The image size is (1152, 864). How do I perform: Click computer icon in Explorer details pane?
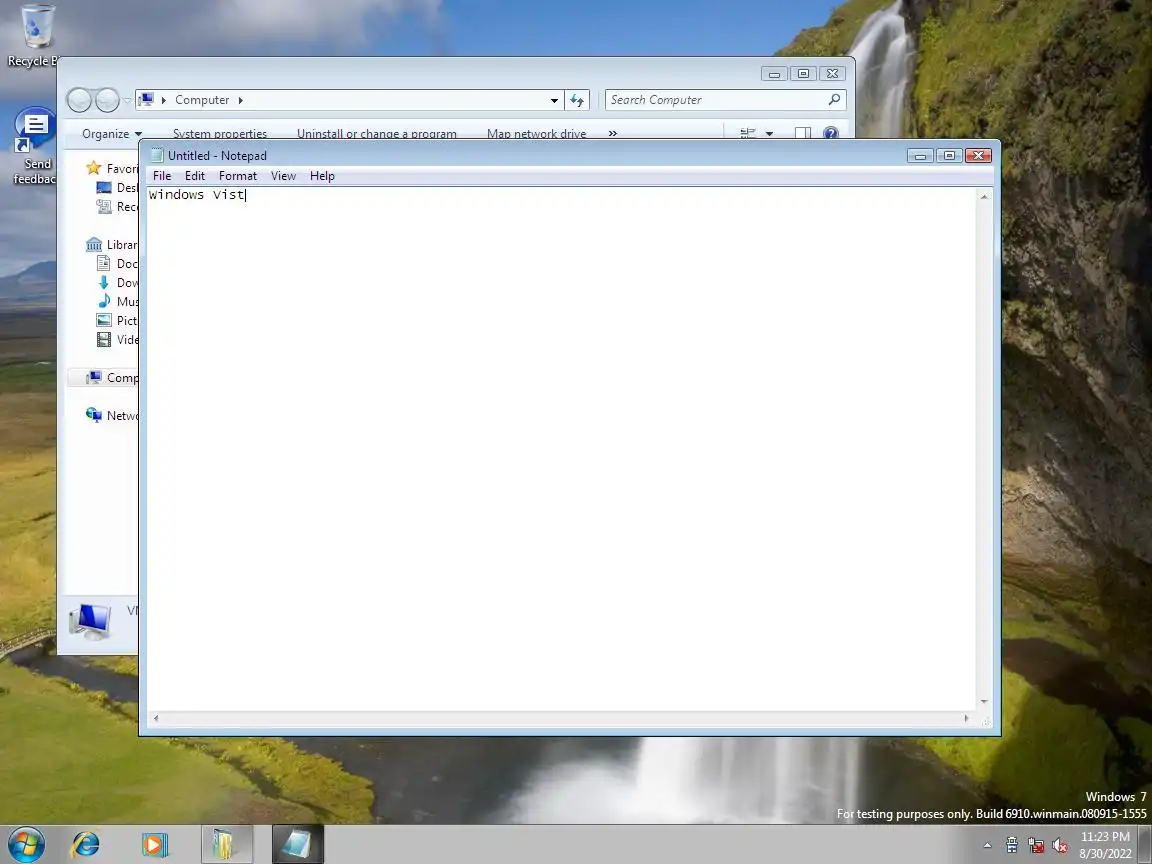pyautogui.click(x=90, y=621)
